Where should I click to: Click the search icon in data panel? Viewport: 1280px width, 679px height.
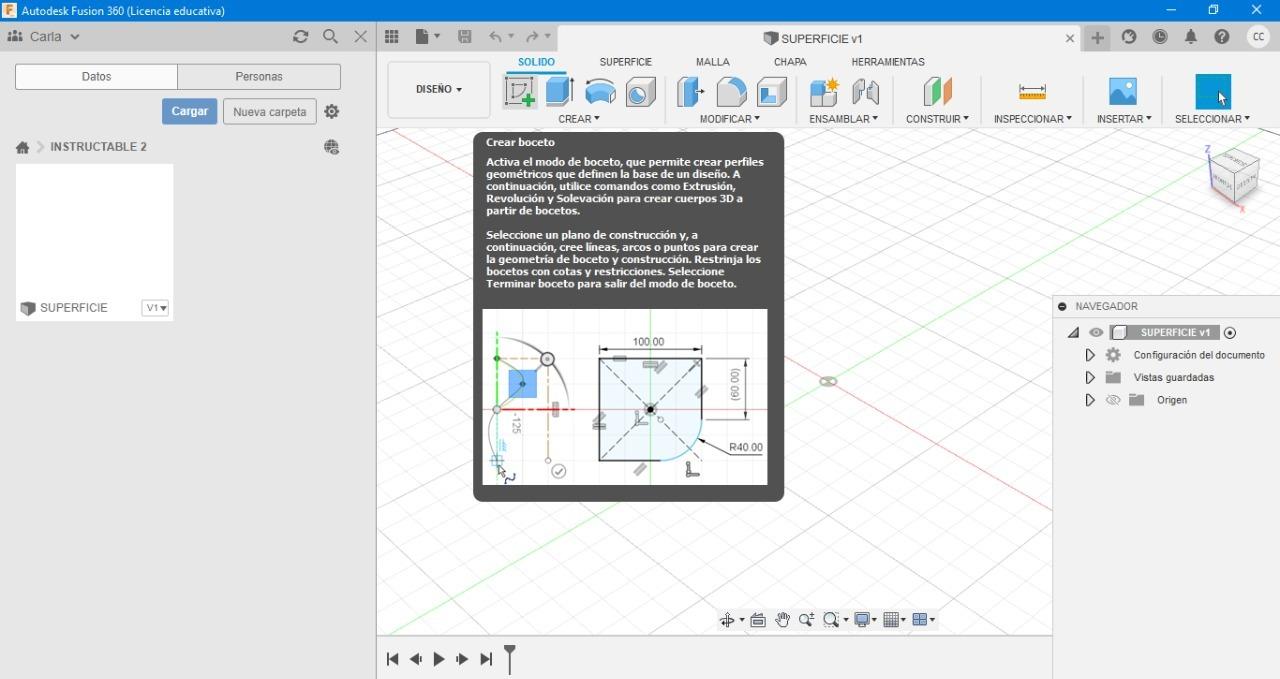[x=331, y=36]
